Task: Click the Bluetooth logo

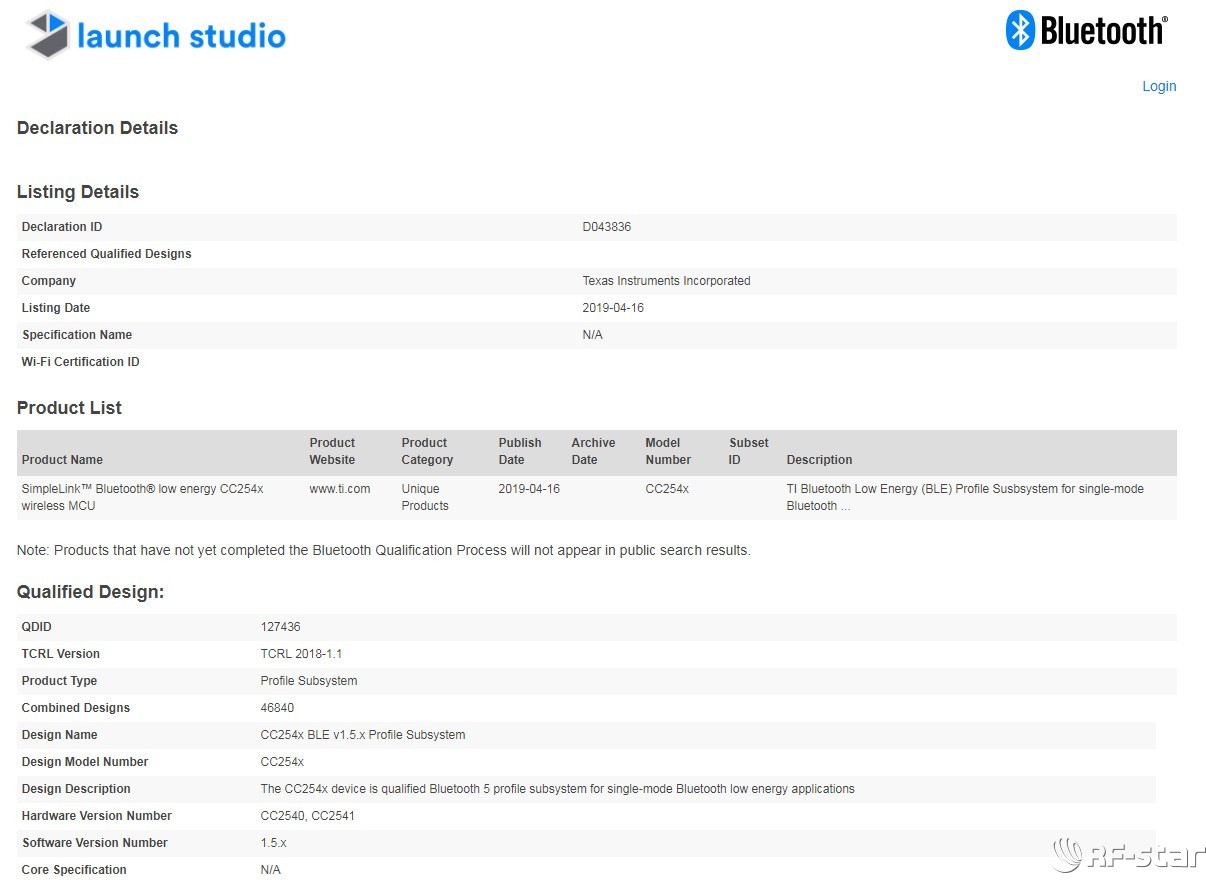Action: [1087, 30]
